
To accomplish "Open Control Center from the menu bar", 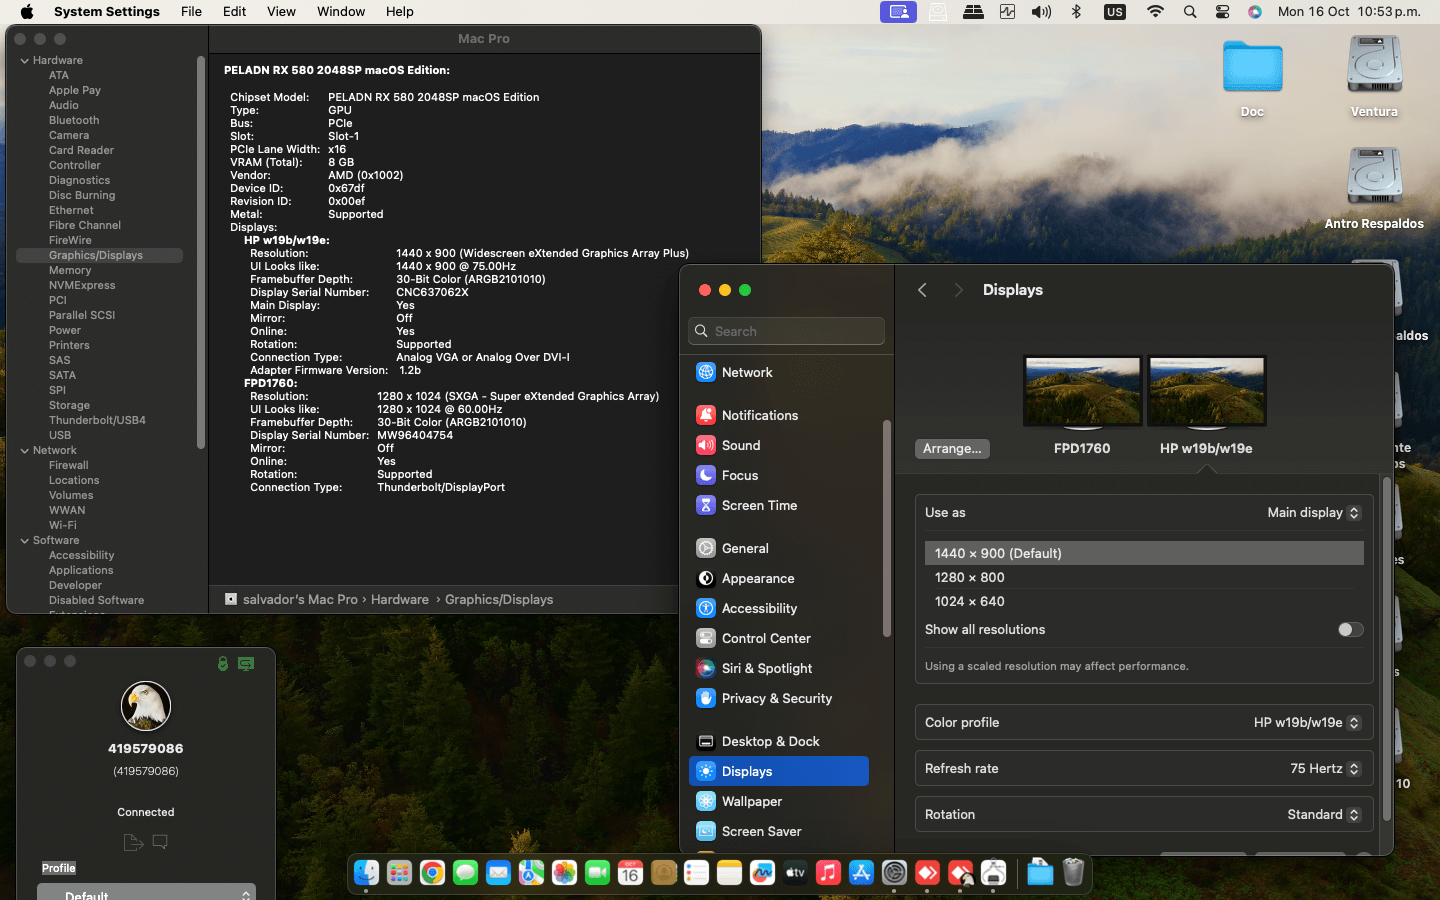I will tap(1222, 12).
